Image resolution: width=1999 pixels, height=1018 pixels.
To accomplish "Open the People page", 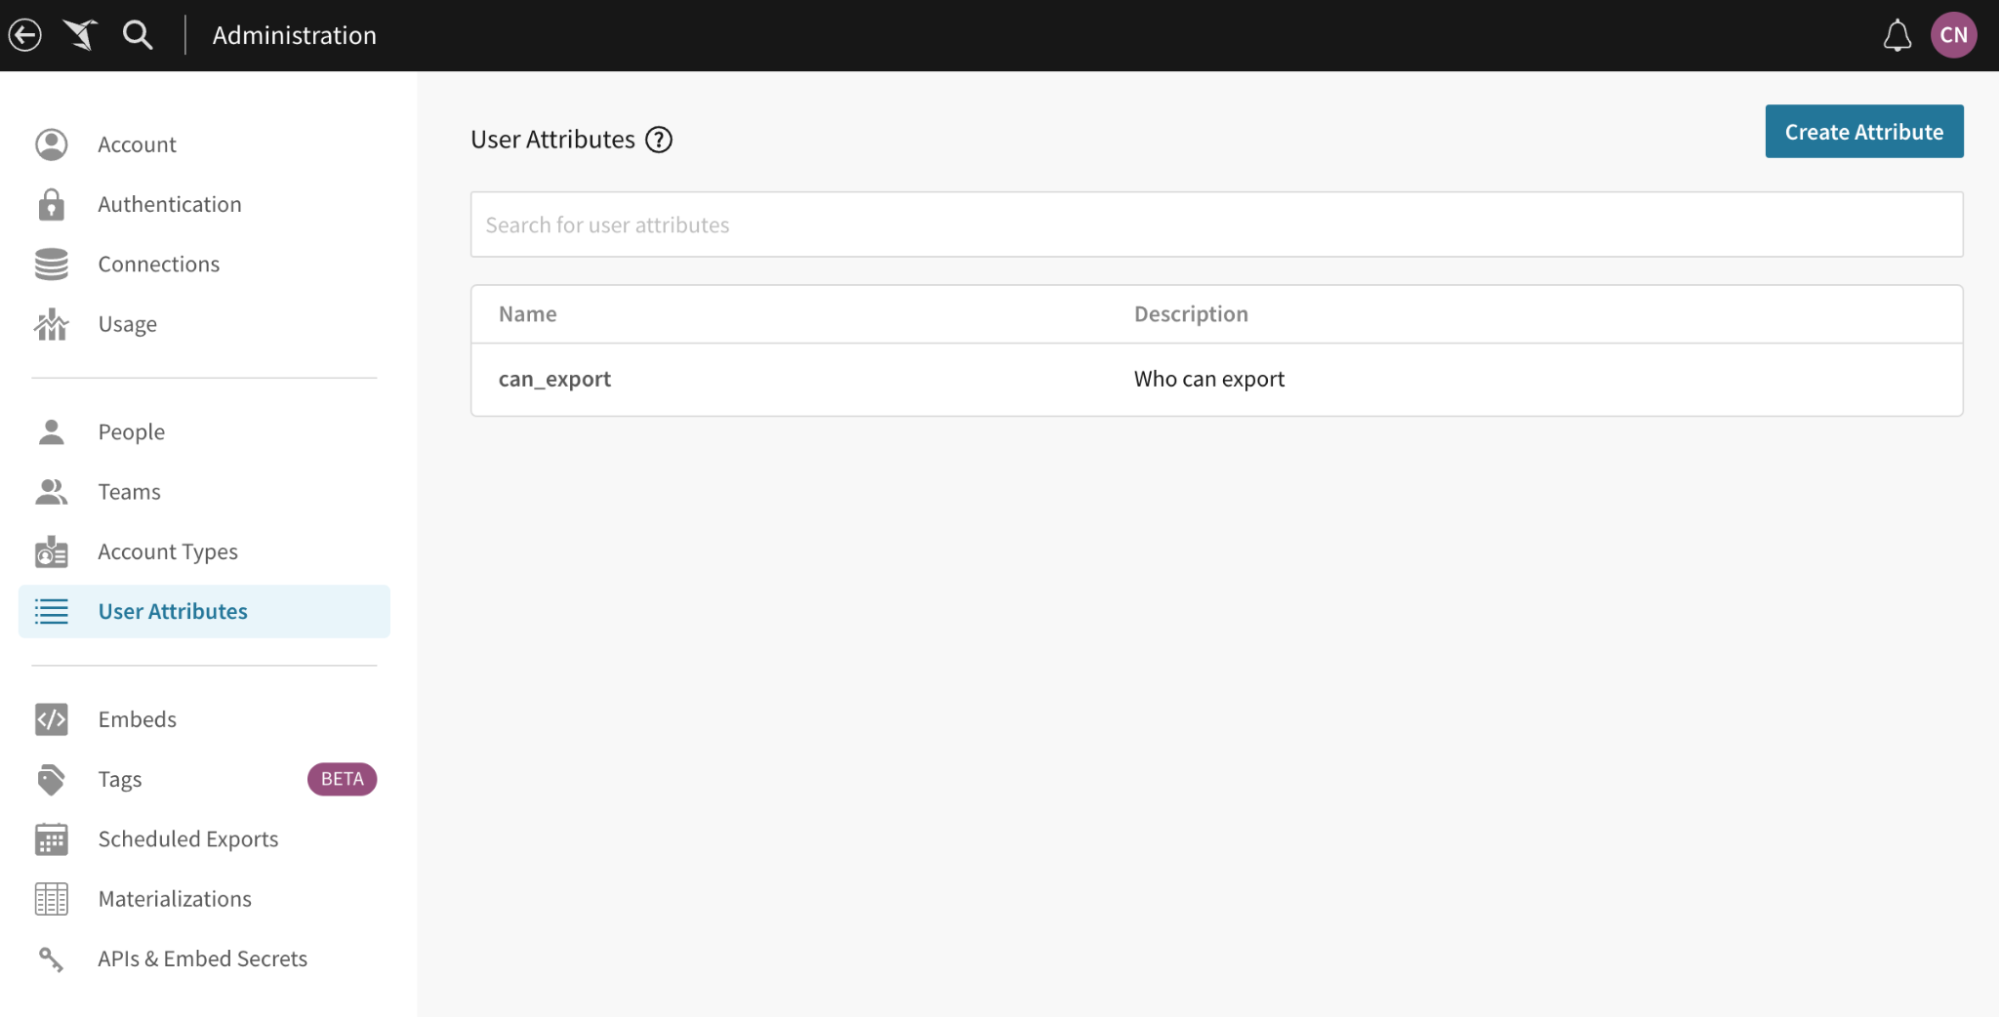I will point(132,432).
